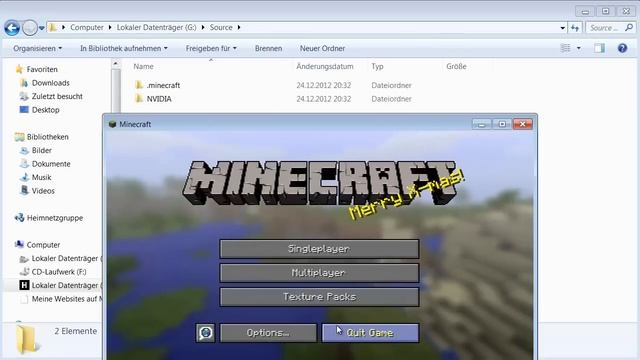
Task: Open Explorer help question mark
Action: point(622,48)
